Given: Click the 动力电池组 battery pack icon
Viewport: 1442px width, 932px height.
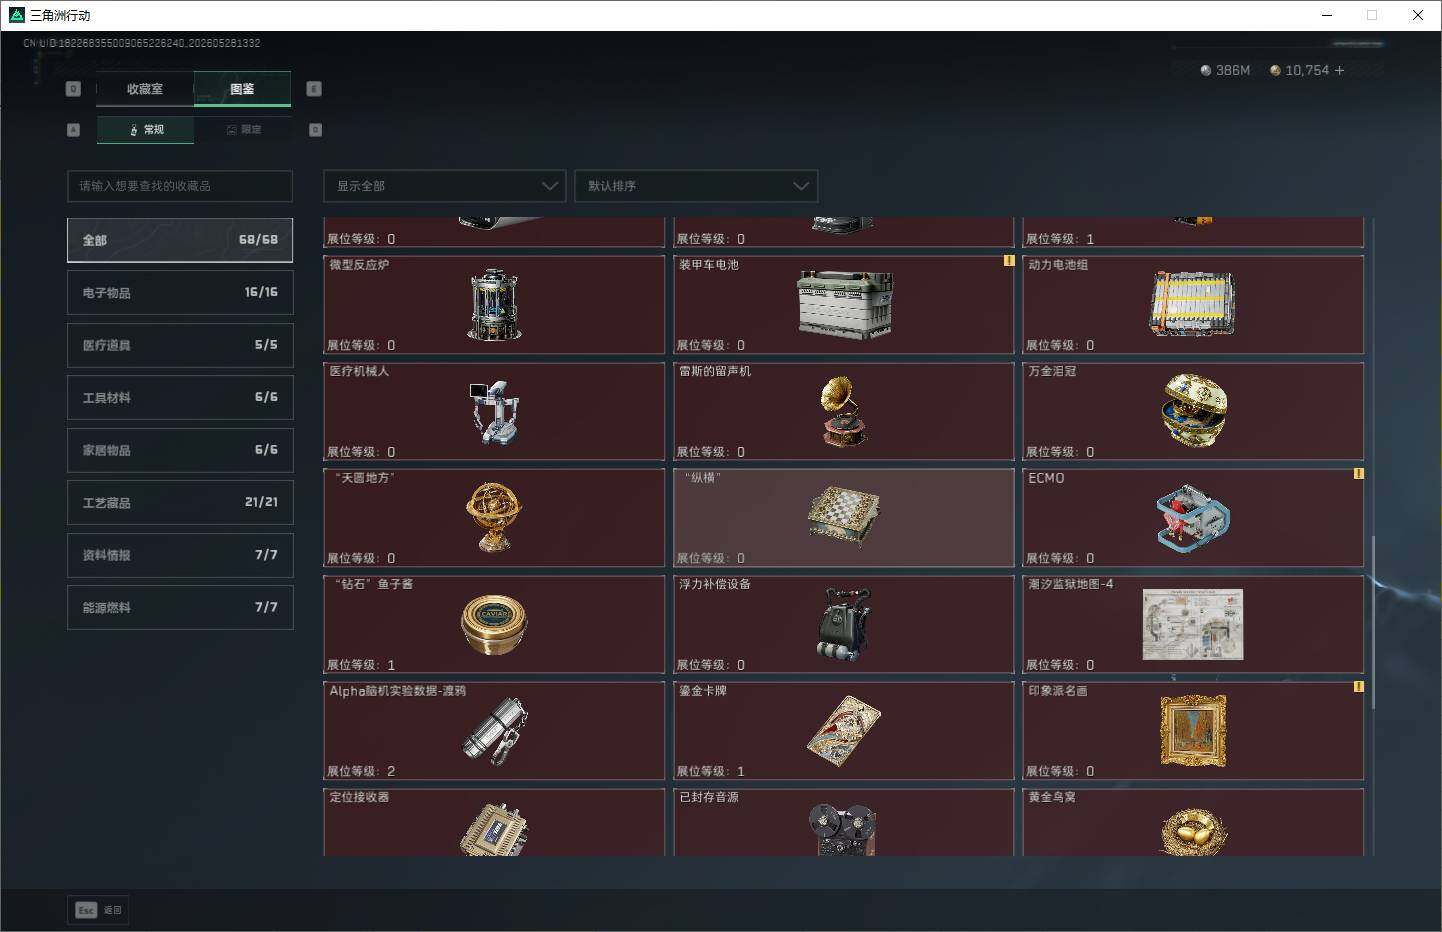Looking at the screenshot, I should point(1193,304).
